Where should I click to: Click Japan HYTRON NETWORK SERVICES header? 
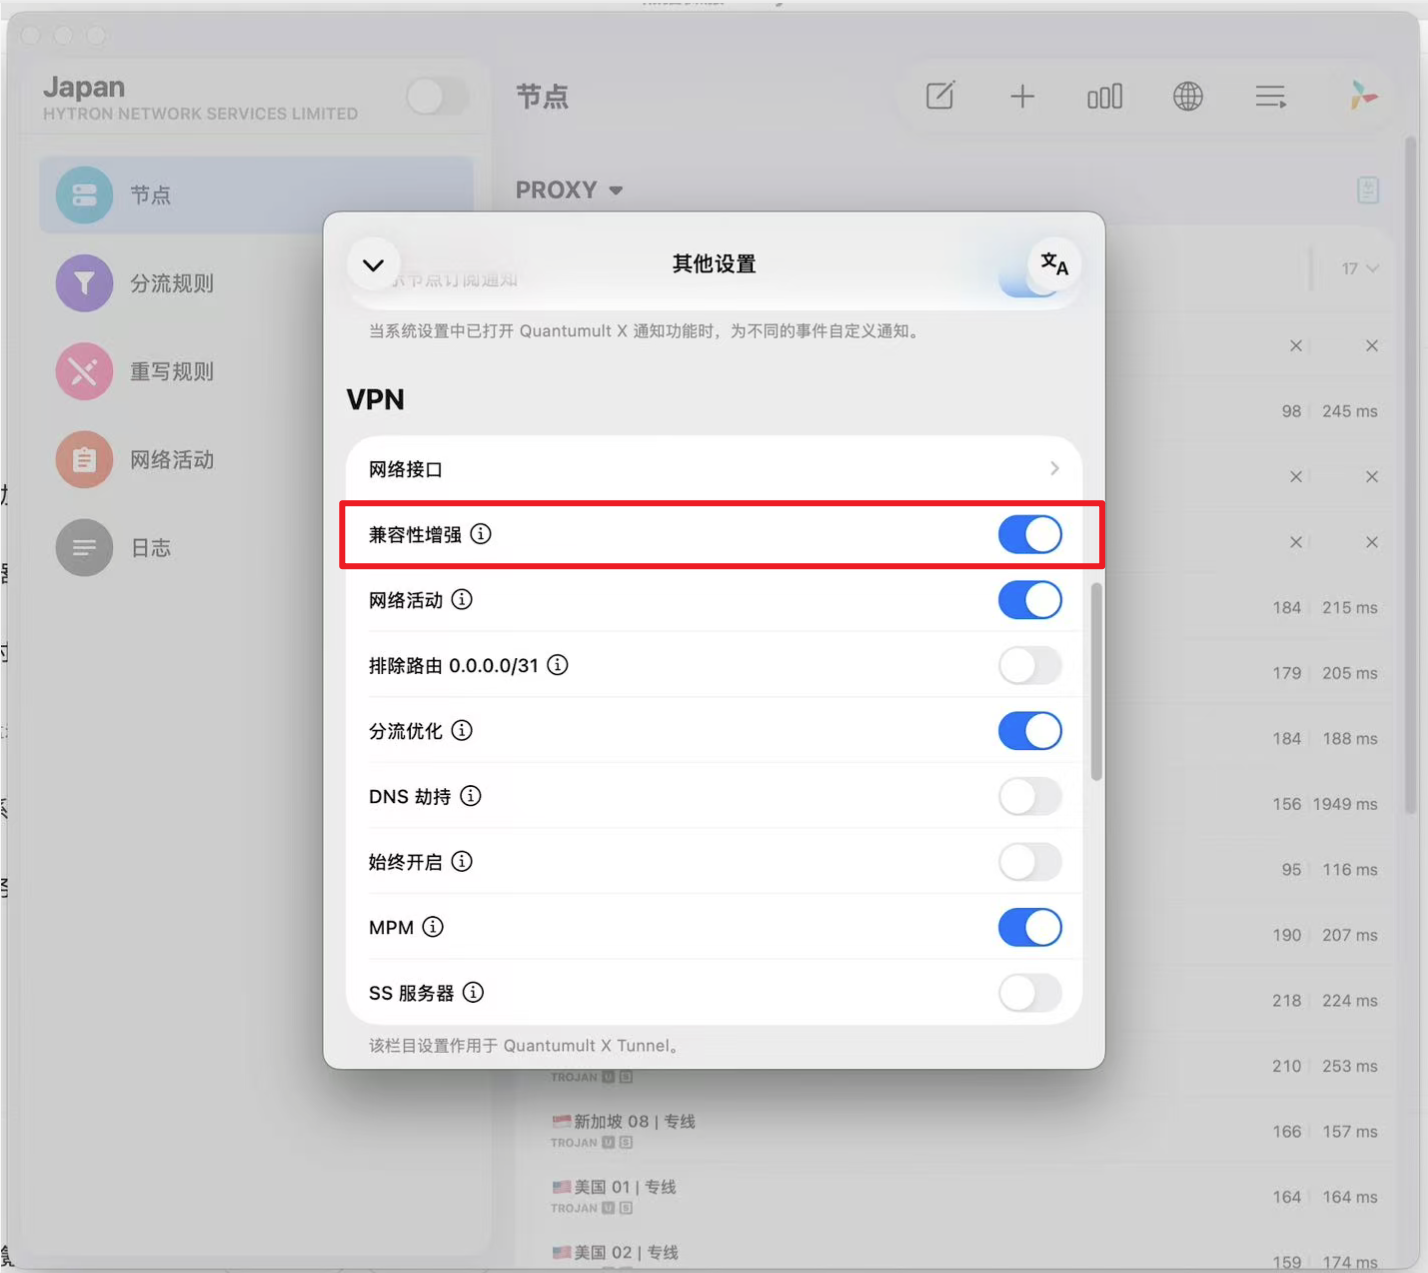click(200, 97)
